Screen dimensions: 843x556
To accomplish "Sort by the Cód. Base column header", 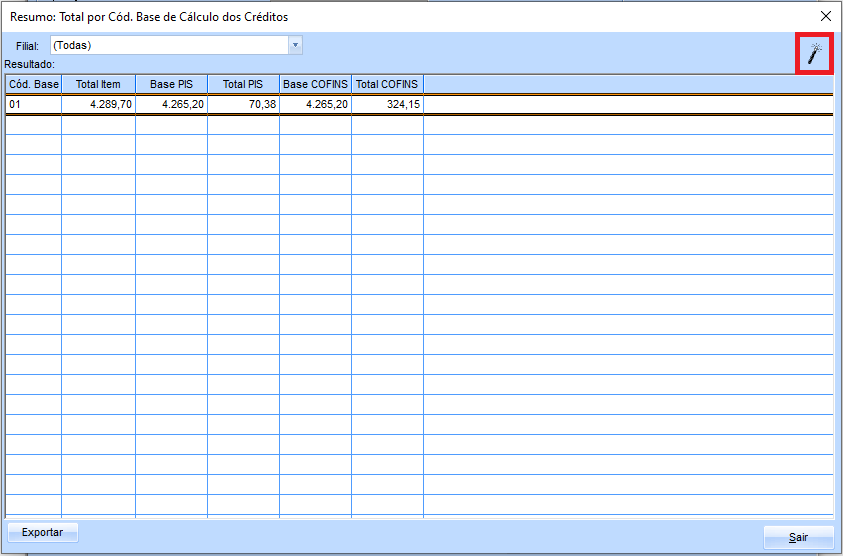I will 34,84.
